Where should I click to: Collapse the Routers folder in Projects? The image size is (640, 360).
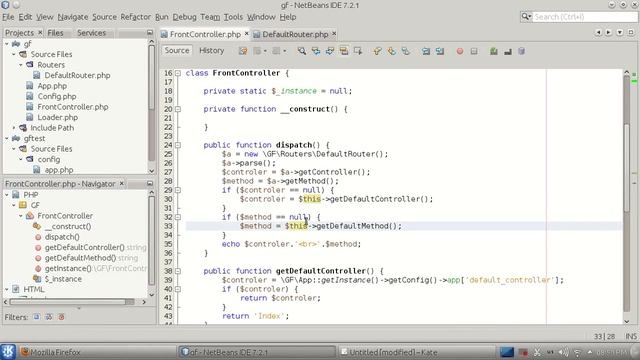[x=21, y=65]
